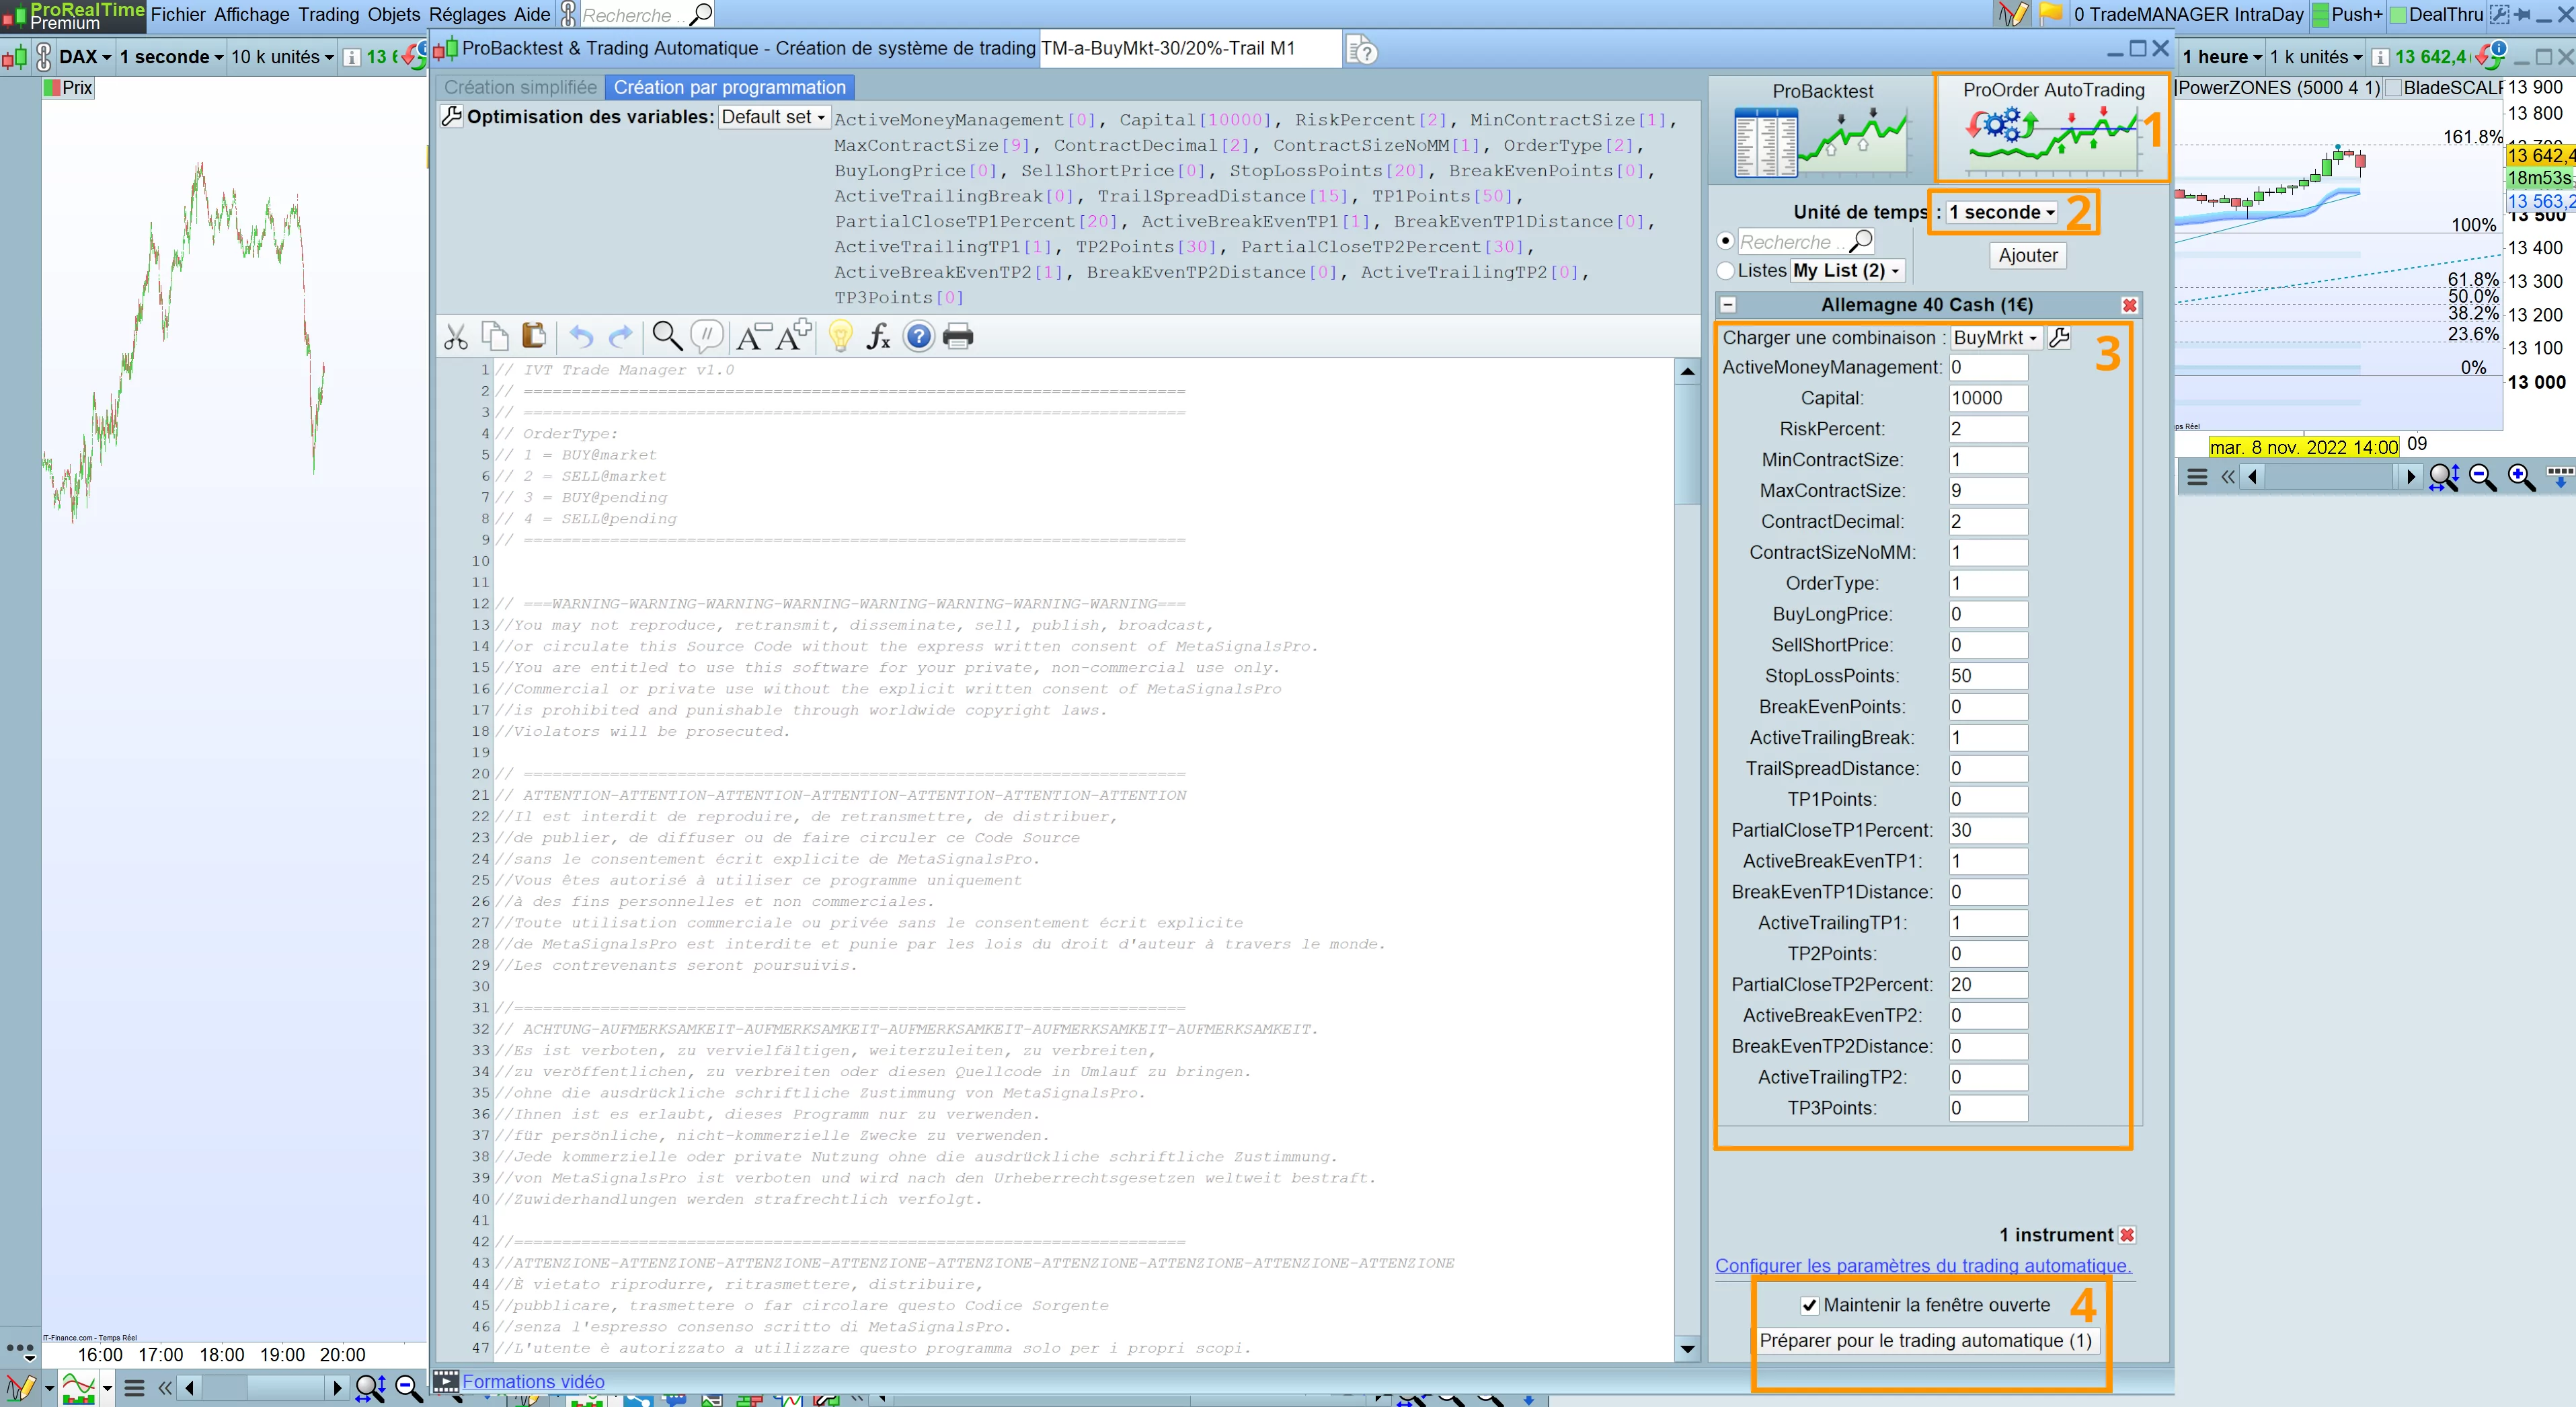Image resolution: width=2576 pixels, height=1407 pixels.
Task: Click the wrench next to BuyMrkt combination
Action: point(2059,338)
